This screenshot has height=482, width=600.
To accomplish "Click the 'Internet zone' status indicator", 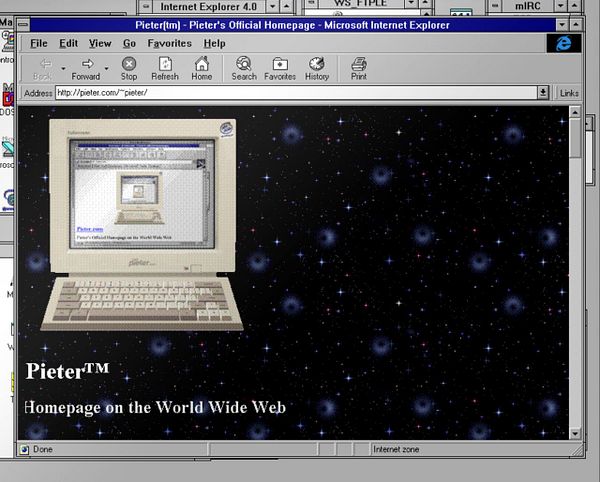I will (396, 449).
